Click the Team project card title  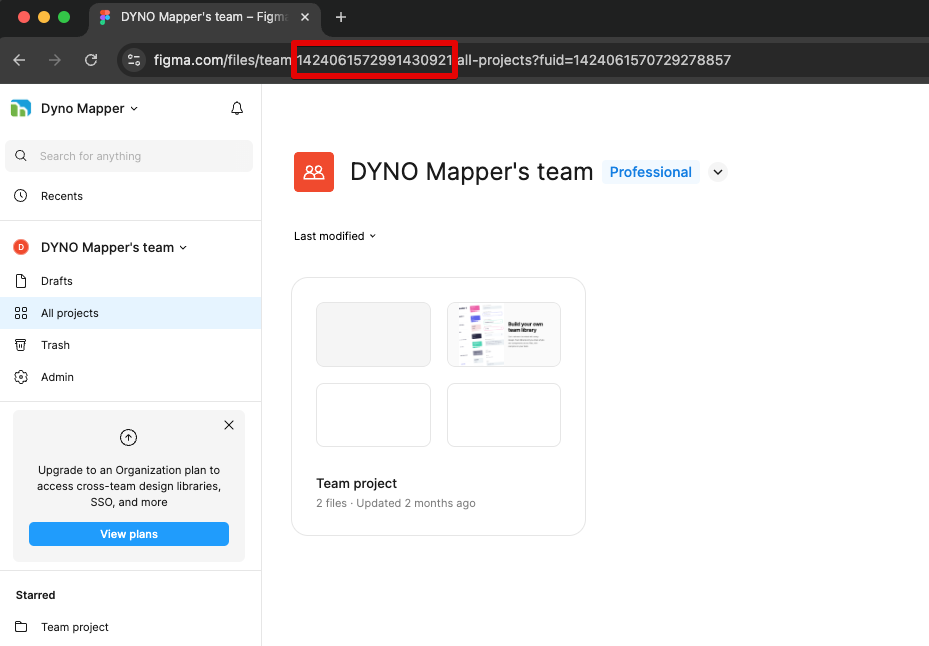point(357,484)
